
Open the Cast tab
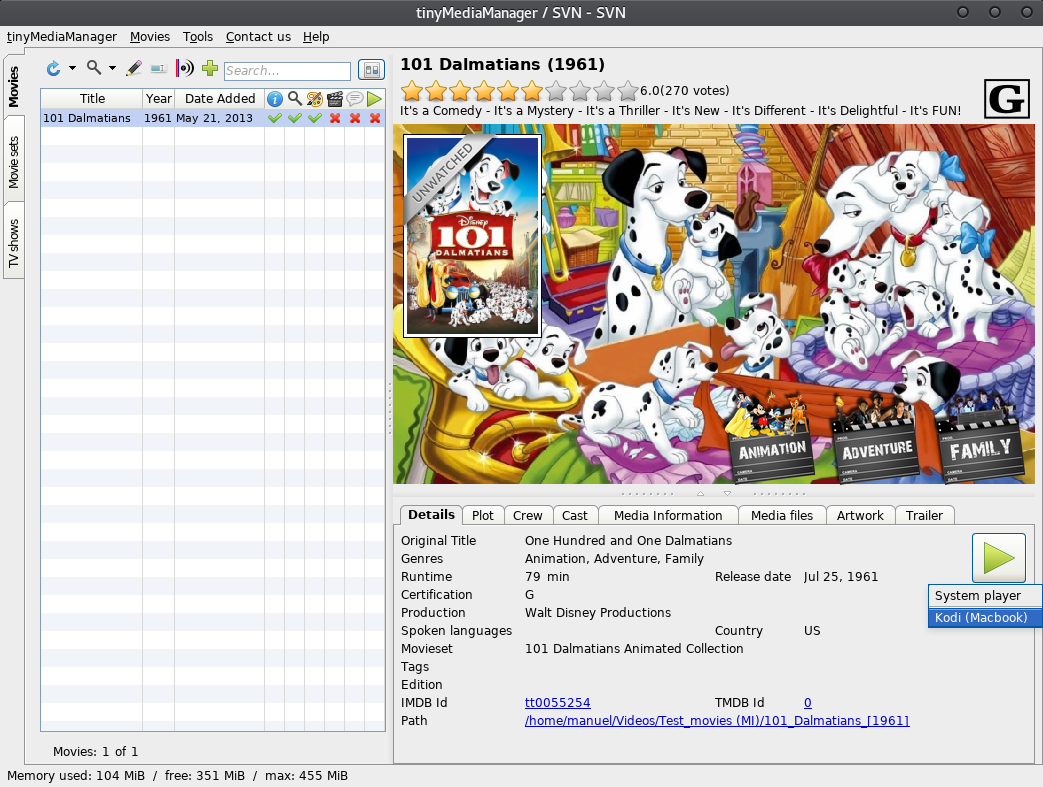pos(575,516)
